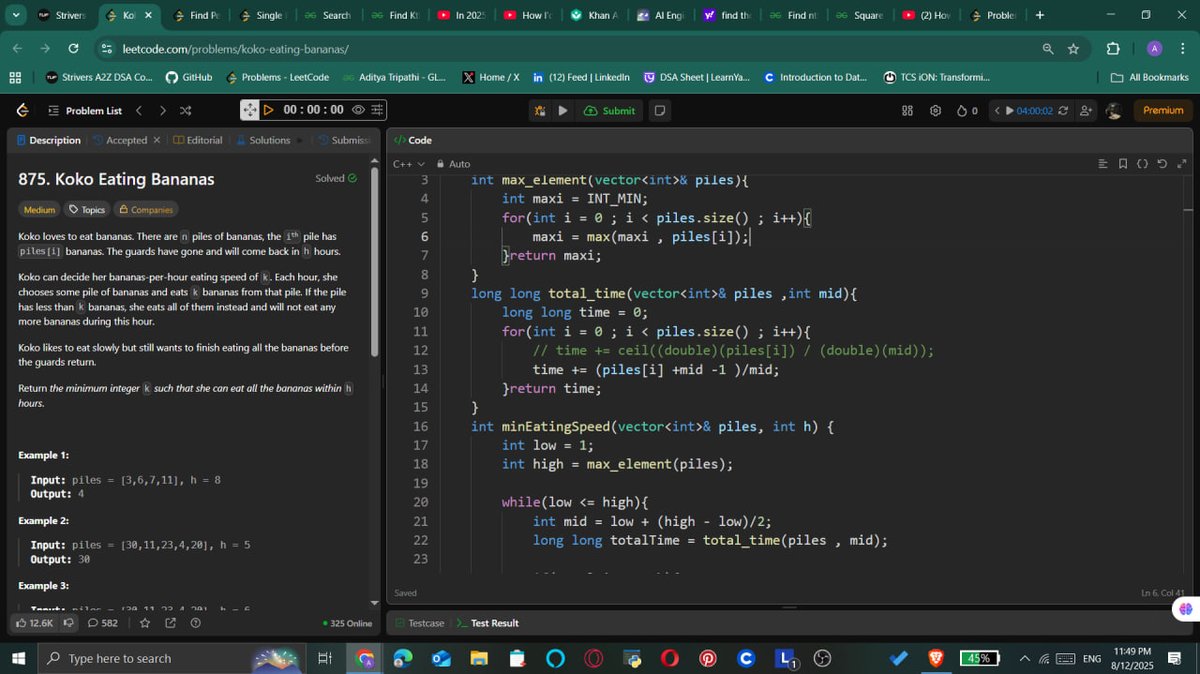Click the editor bookmark icon
Viewport: 1200px width, 674px height.
pyautogui.click(x=1123, y=164)
